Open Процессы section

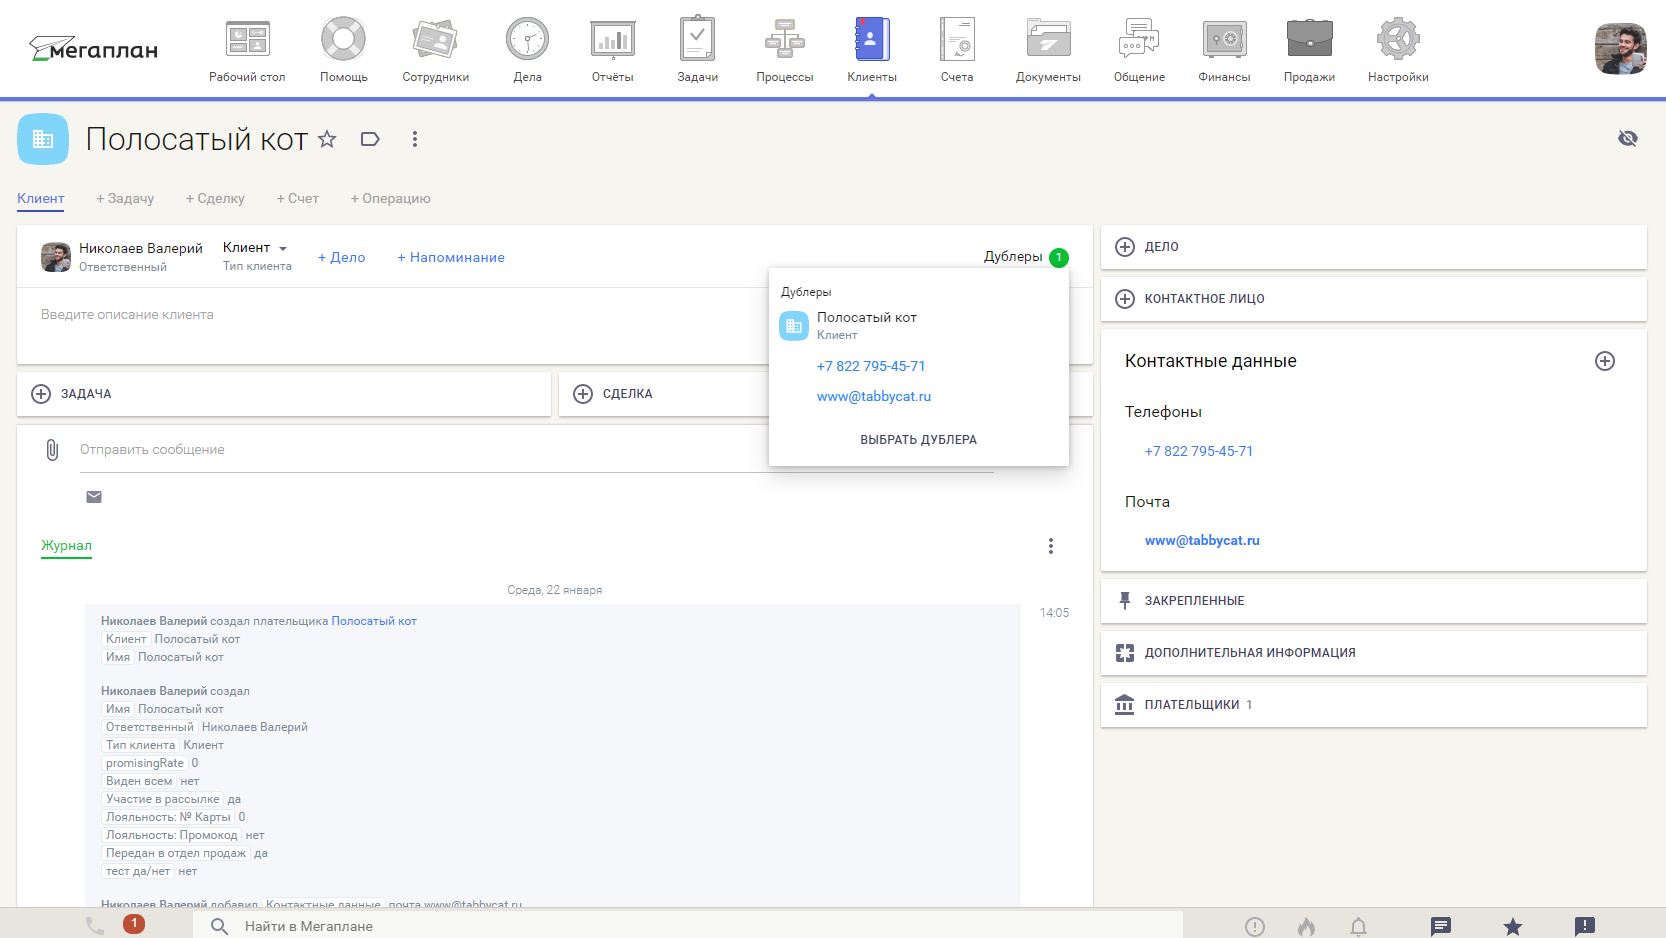click(x=785, y=50)
